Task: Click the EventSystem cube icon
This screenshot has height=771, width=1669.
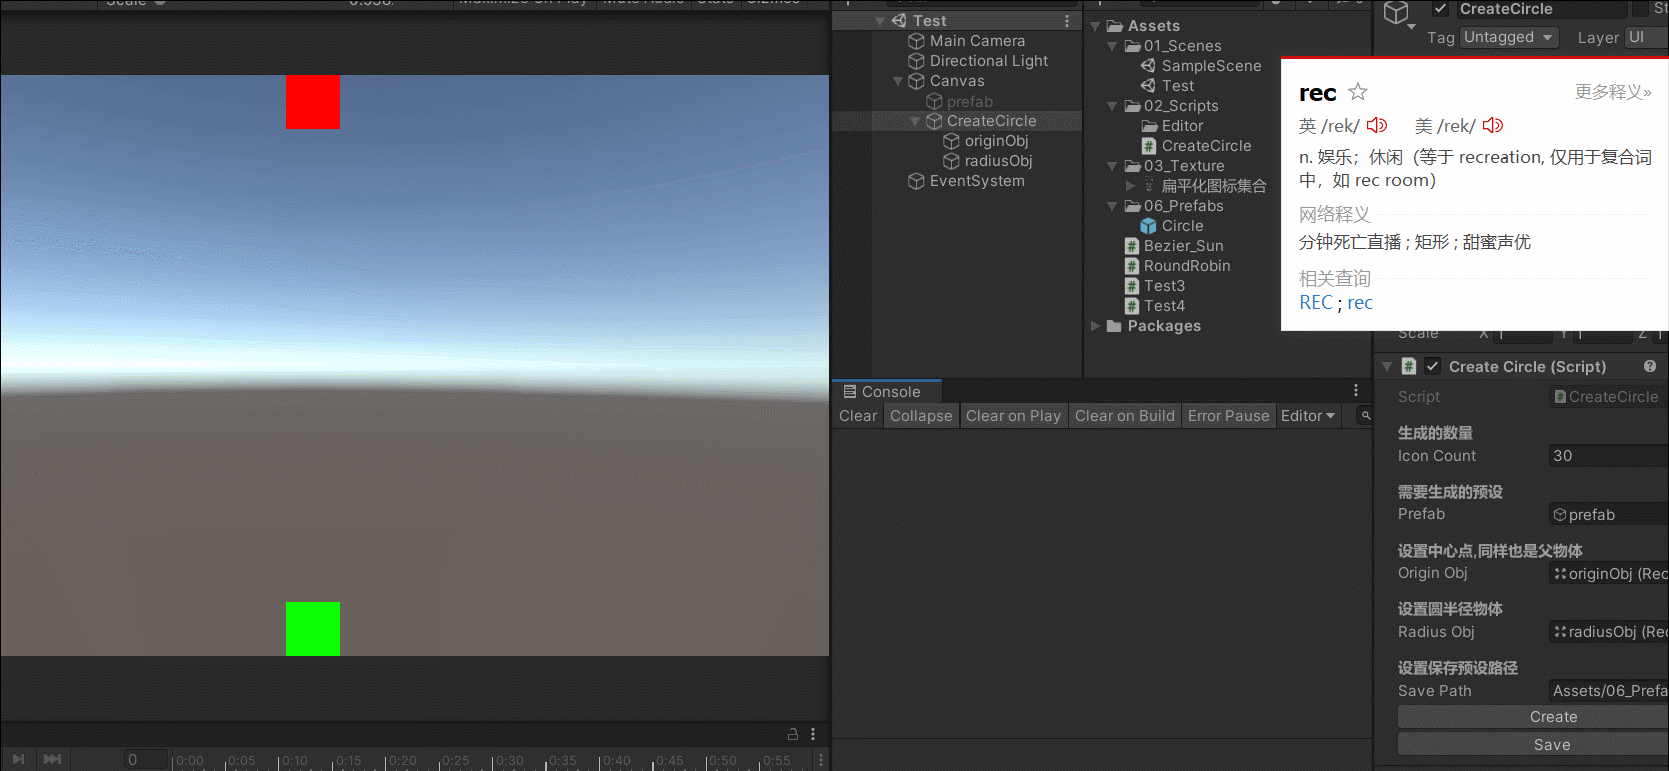Action: tap(916, 181)
